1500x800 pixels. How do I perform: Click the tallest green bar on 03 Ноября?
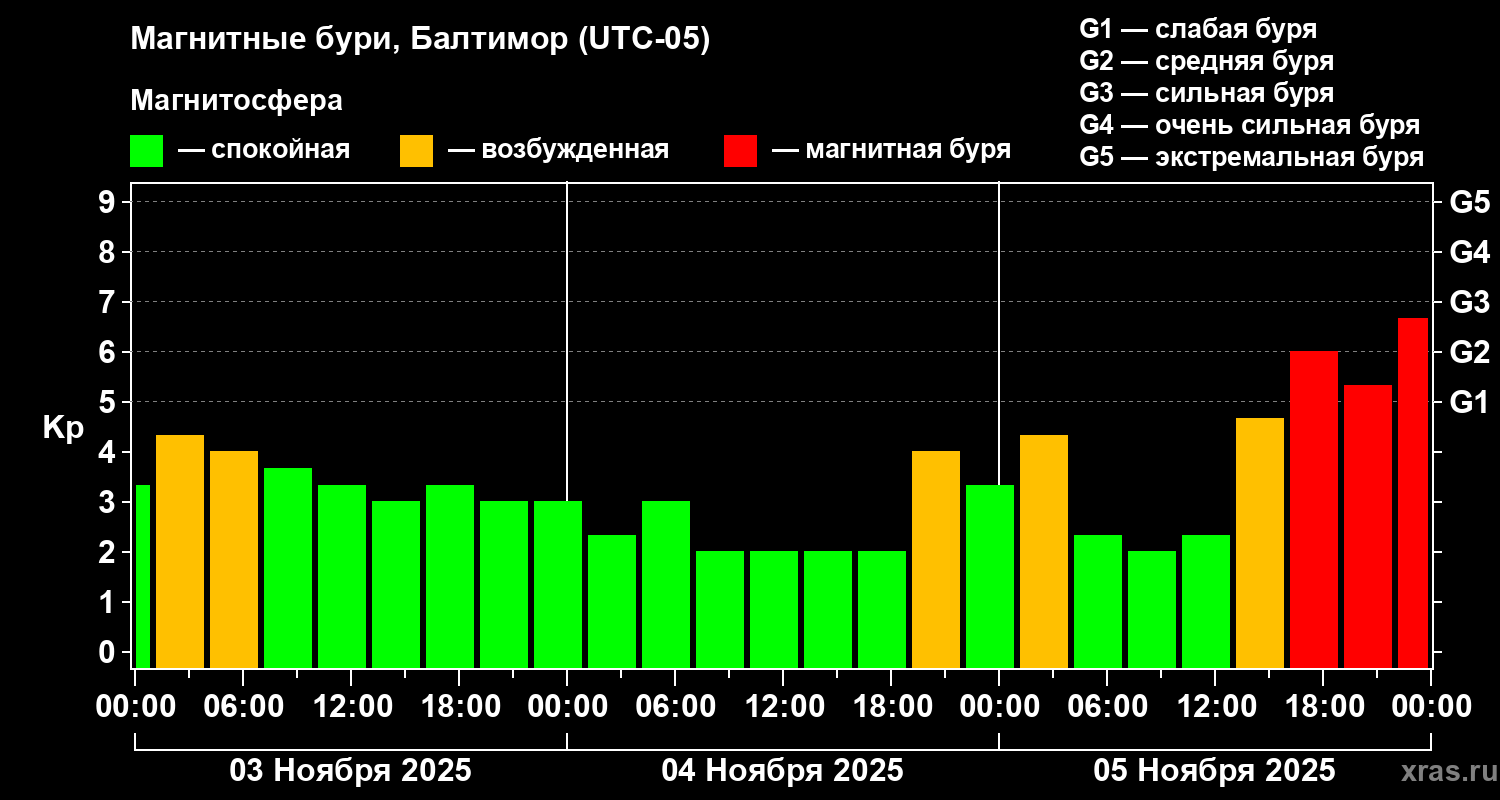tap(288, 568)
